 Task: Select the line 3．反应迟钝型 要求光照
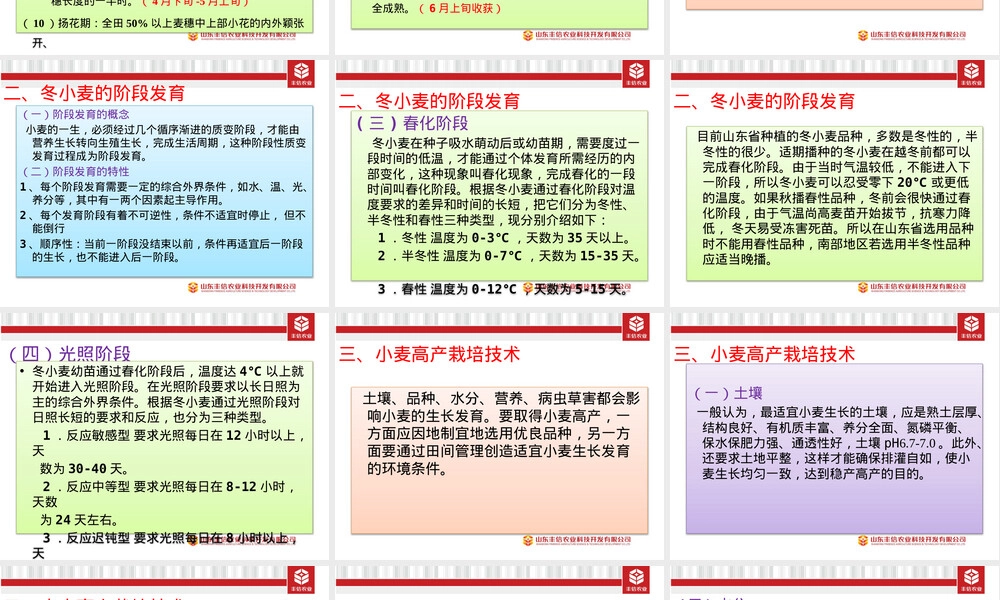point(165,545)
